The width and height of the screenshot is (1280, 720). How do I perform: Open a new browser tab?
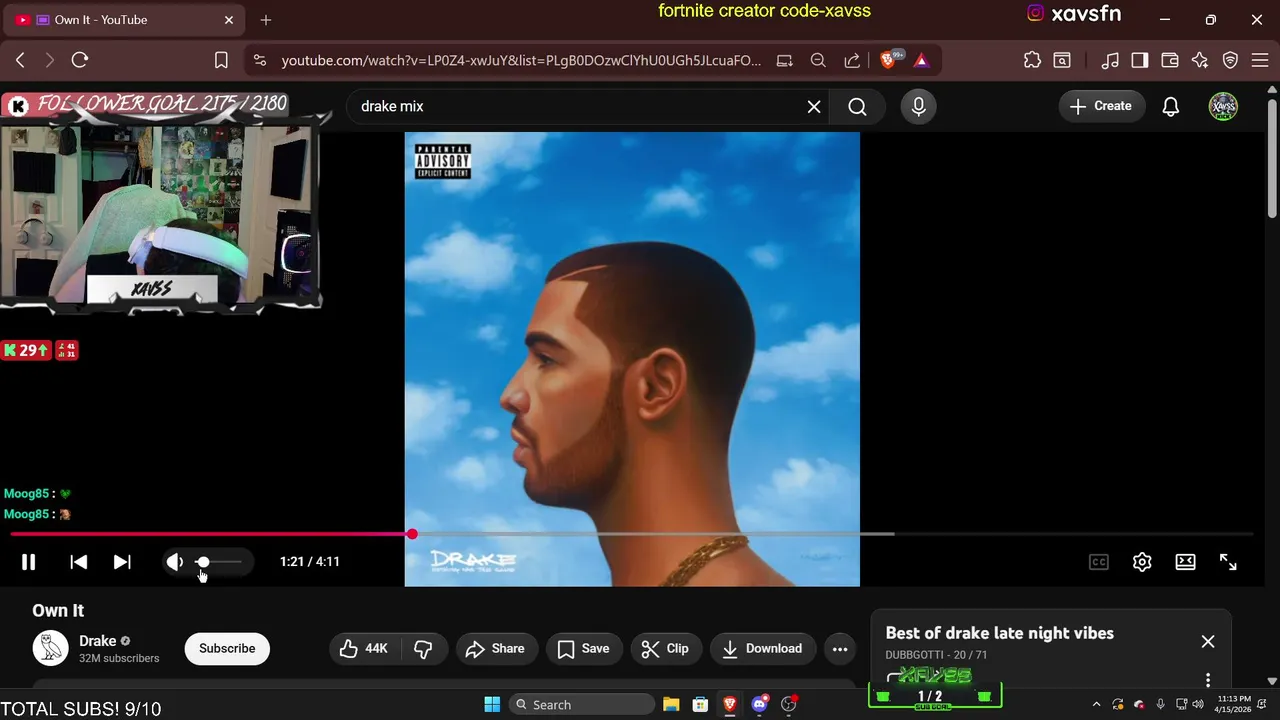[x=266, y=20]
